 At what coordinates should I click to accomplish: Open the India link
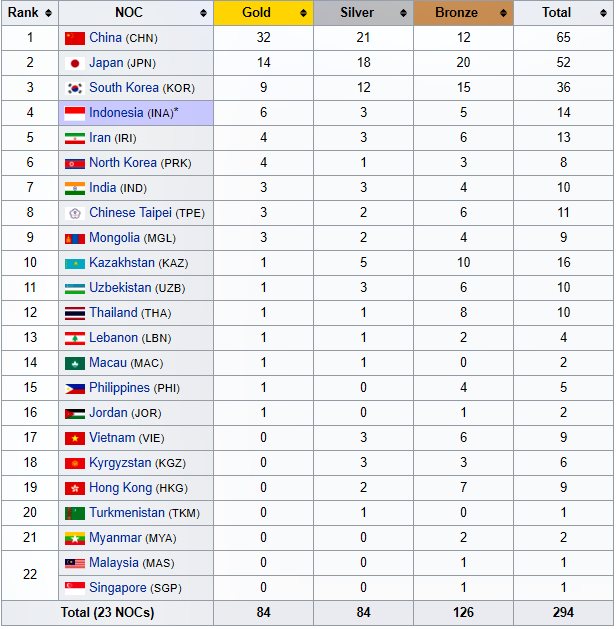point(103,188)
